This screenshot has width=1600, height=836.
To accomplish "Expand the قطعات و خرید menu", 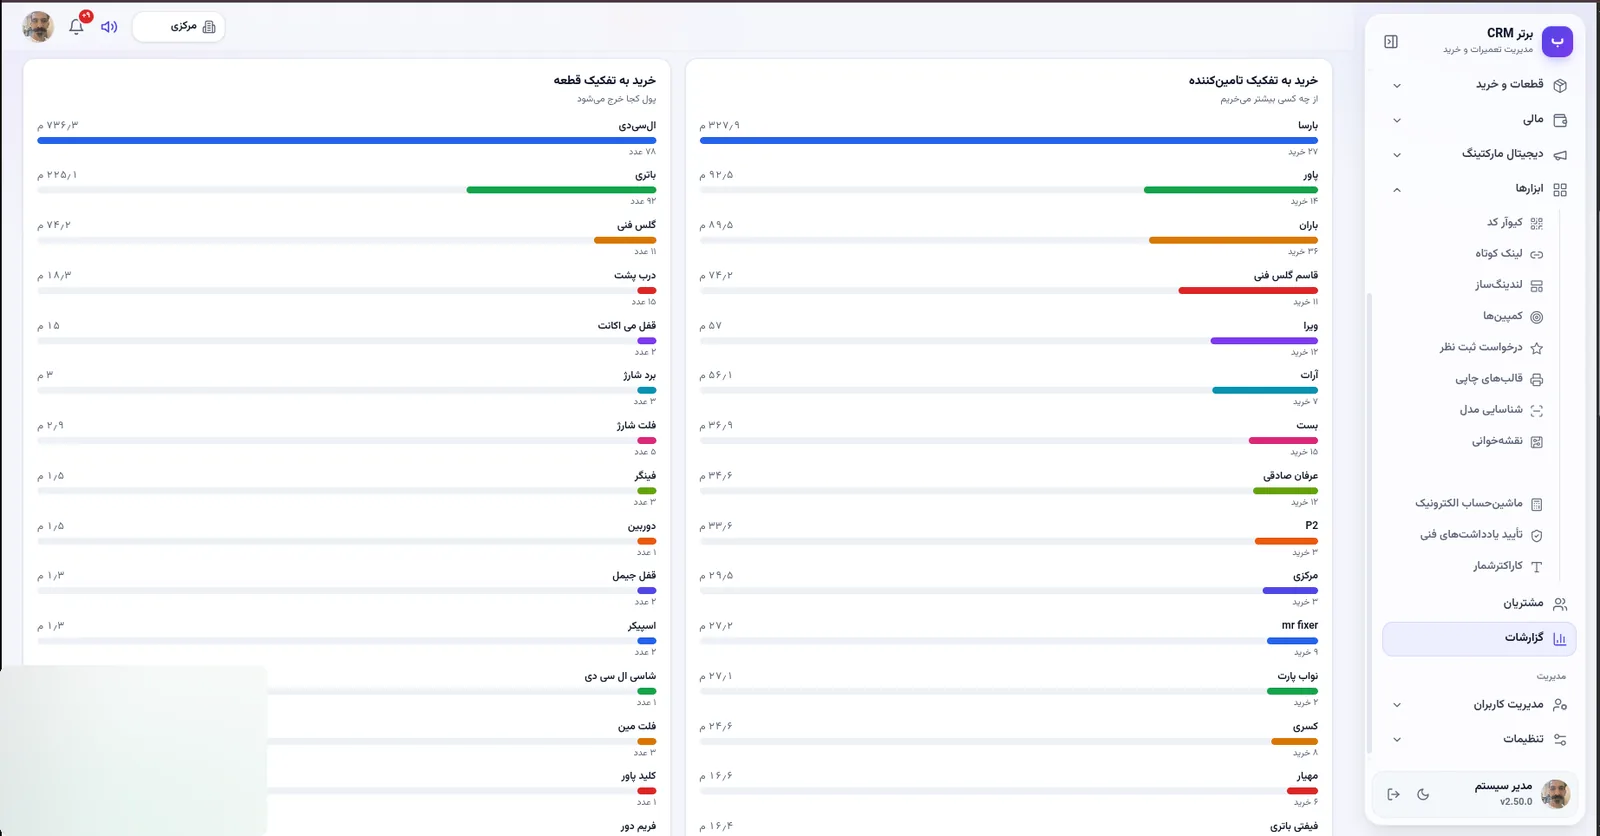I will [1481, 85].
